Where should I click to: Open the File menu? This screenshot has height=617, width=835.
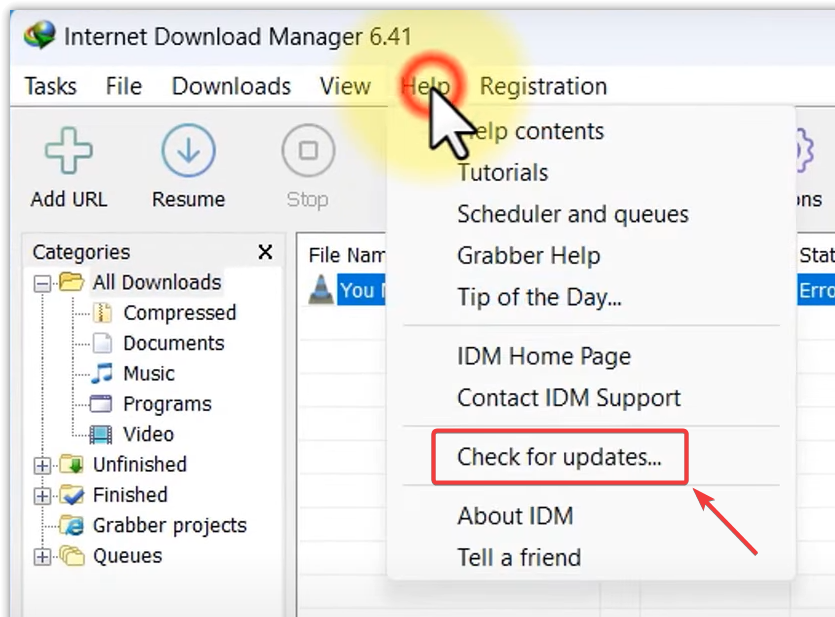click(124, 86)
